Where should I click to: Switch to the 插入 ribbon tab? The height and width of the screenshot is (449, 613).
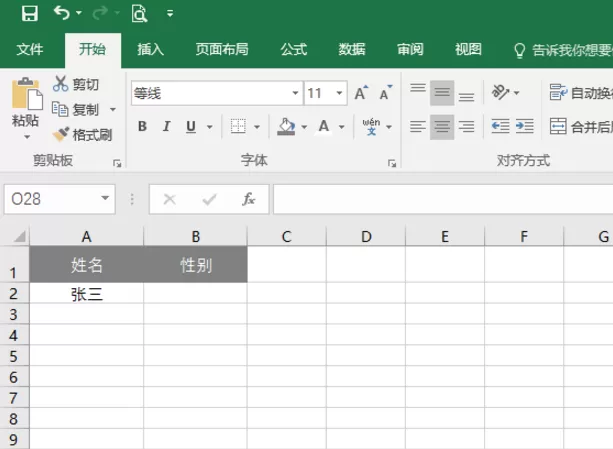click(x=150, y=49)
